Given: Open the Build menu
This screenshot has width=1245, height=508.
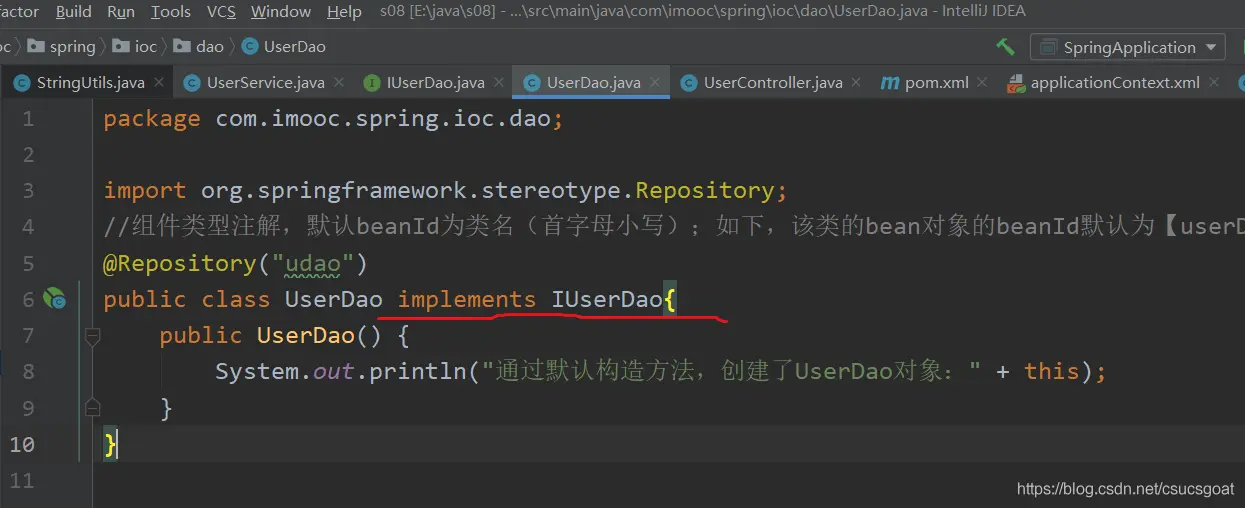Looking at the screenshot, I should [x=74, y=12].
